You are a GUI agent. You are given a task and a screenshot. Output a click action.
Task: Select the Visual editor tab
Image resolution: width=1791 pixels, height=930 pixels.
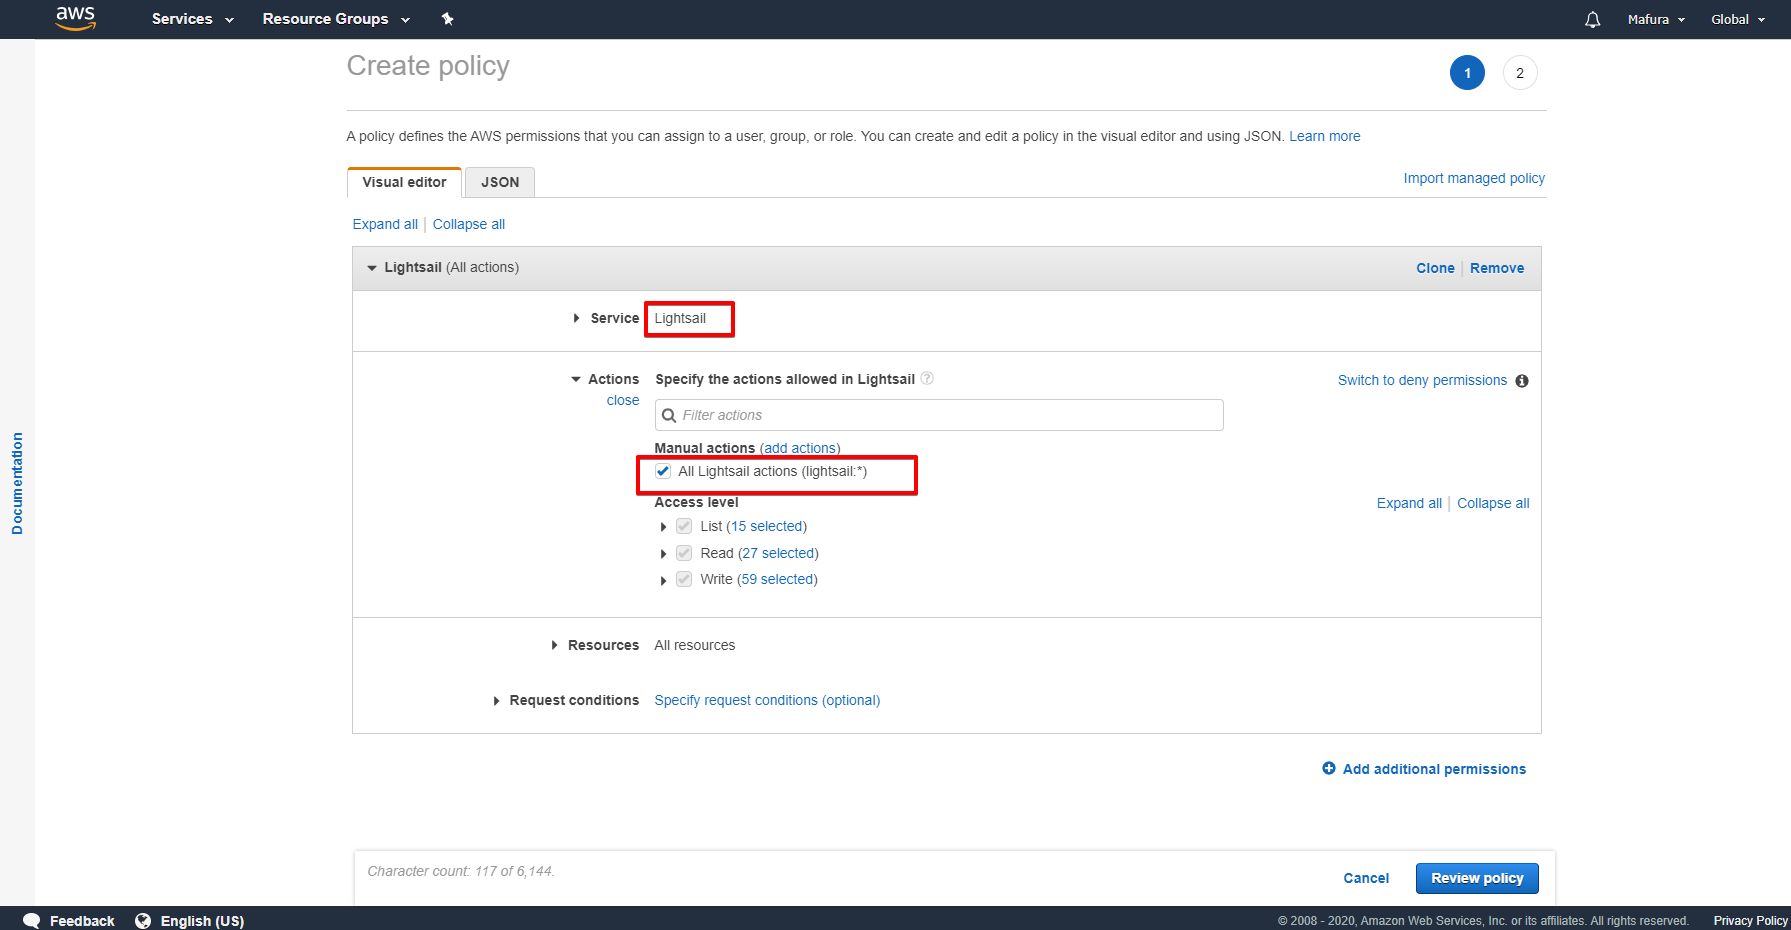pyautogui.click(x=404, y=182)
